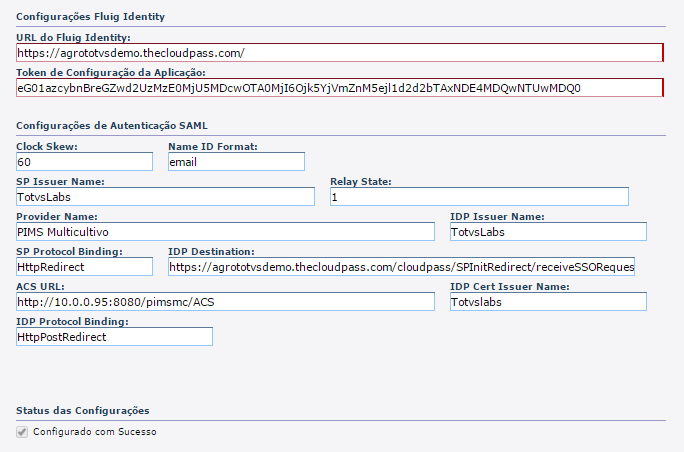Screen dimensions: 684x452
Task: Click the Relay State input field
Action: point(479,197)
